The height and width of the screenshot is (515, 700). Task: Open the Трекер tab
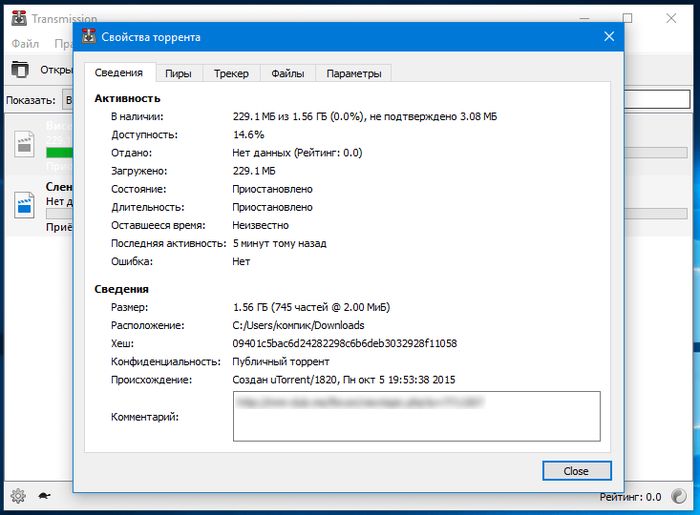232,73
